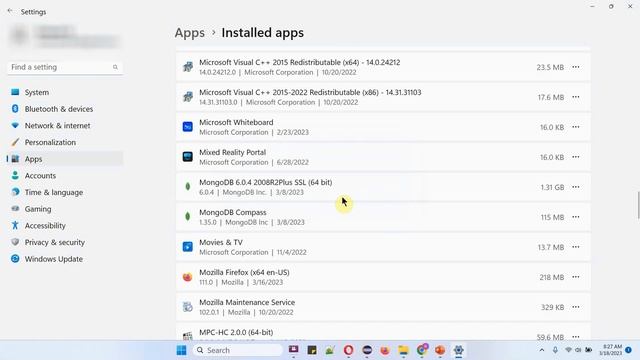Open Chrome from the taskbar
Image resolution: width=640 pixels, height=360 pixels.
[422, 350]
